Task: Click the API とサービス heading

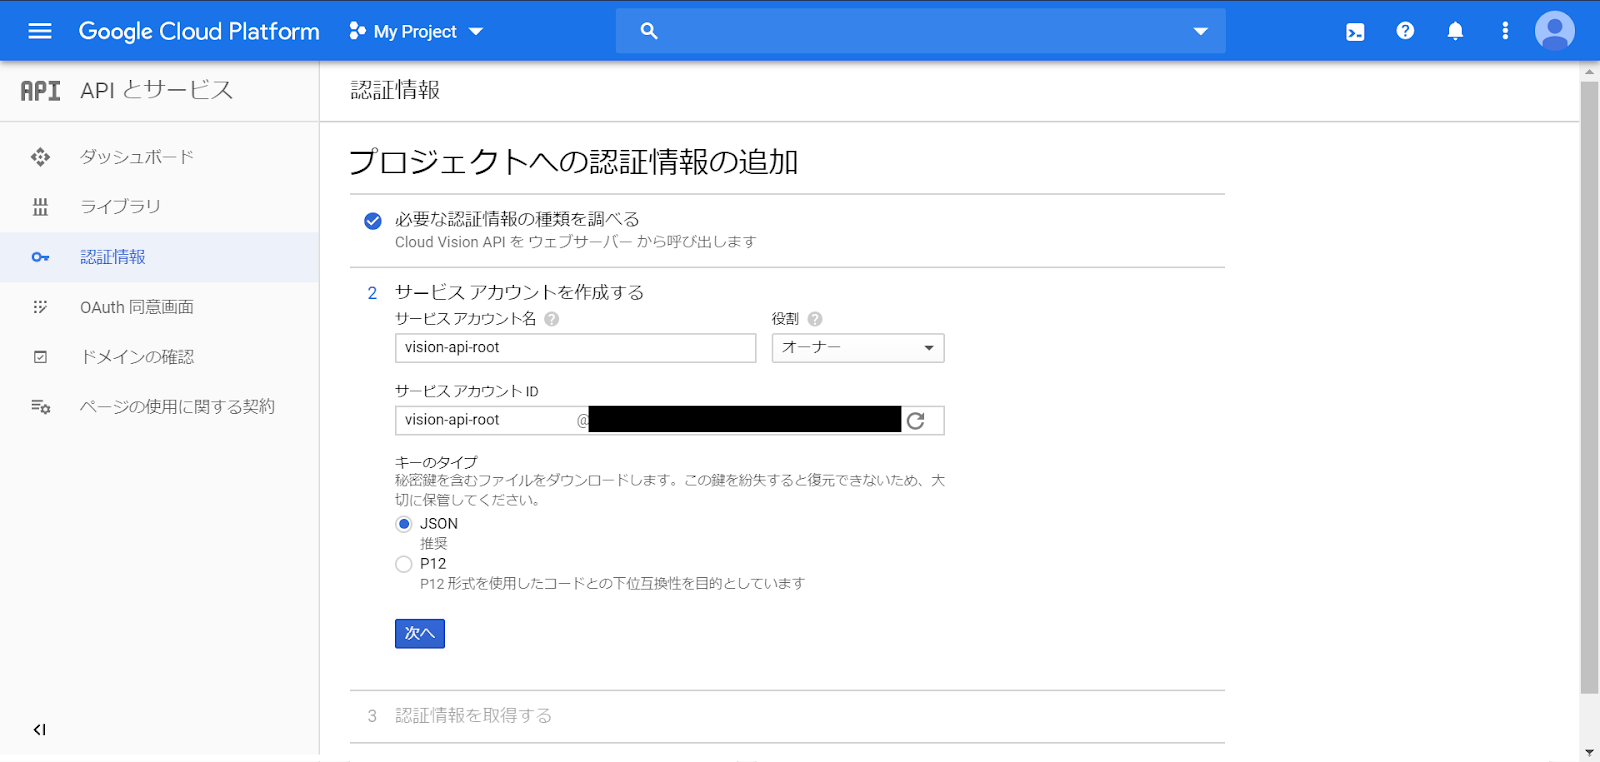Action: [157, 90]
